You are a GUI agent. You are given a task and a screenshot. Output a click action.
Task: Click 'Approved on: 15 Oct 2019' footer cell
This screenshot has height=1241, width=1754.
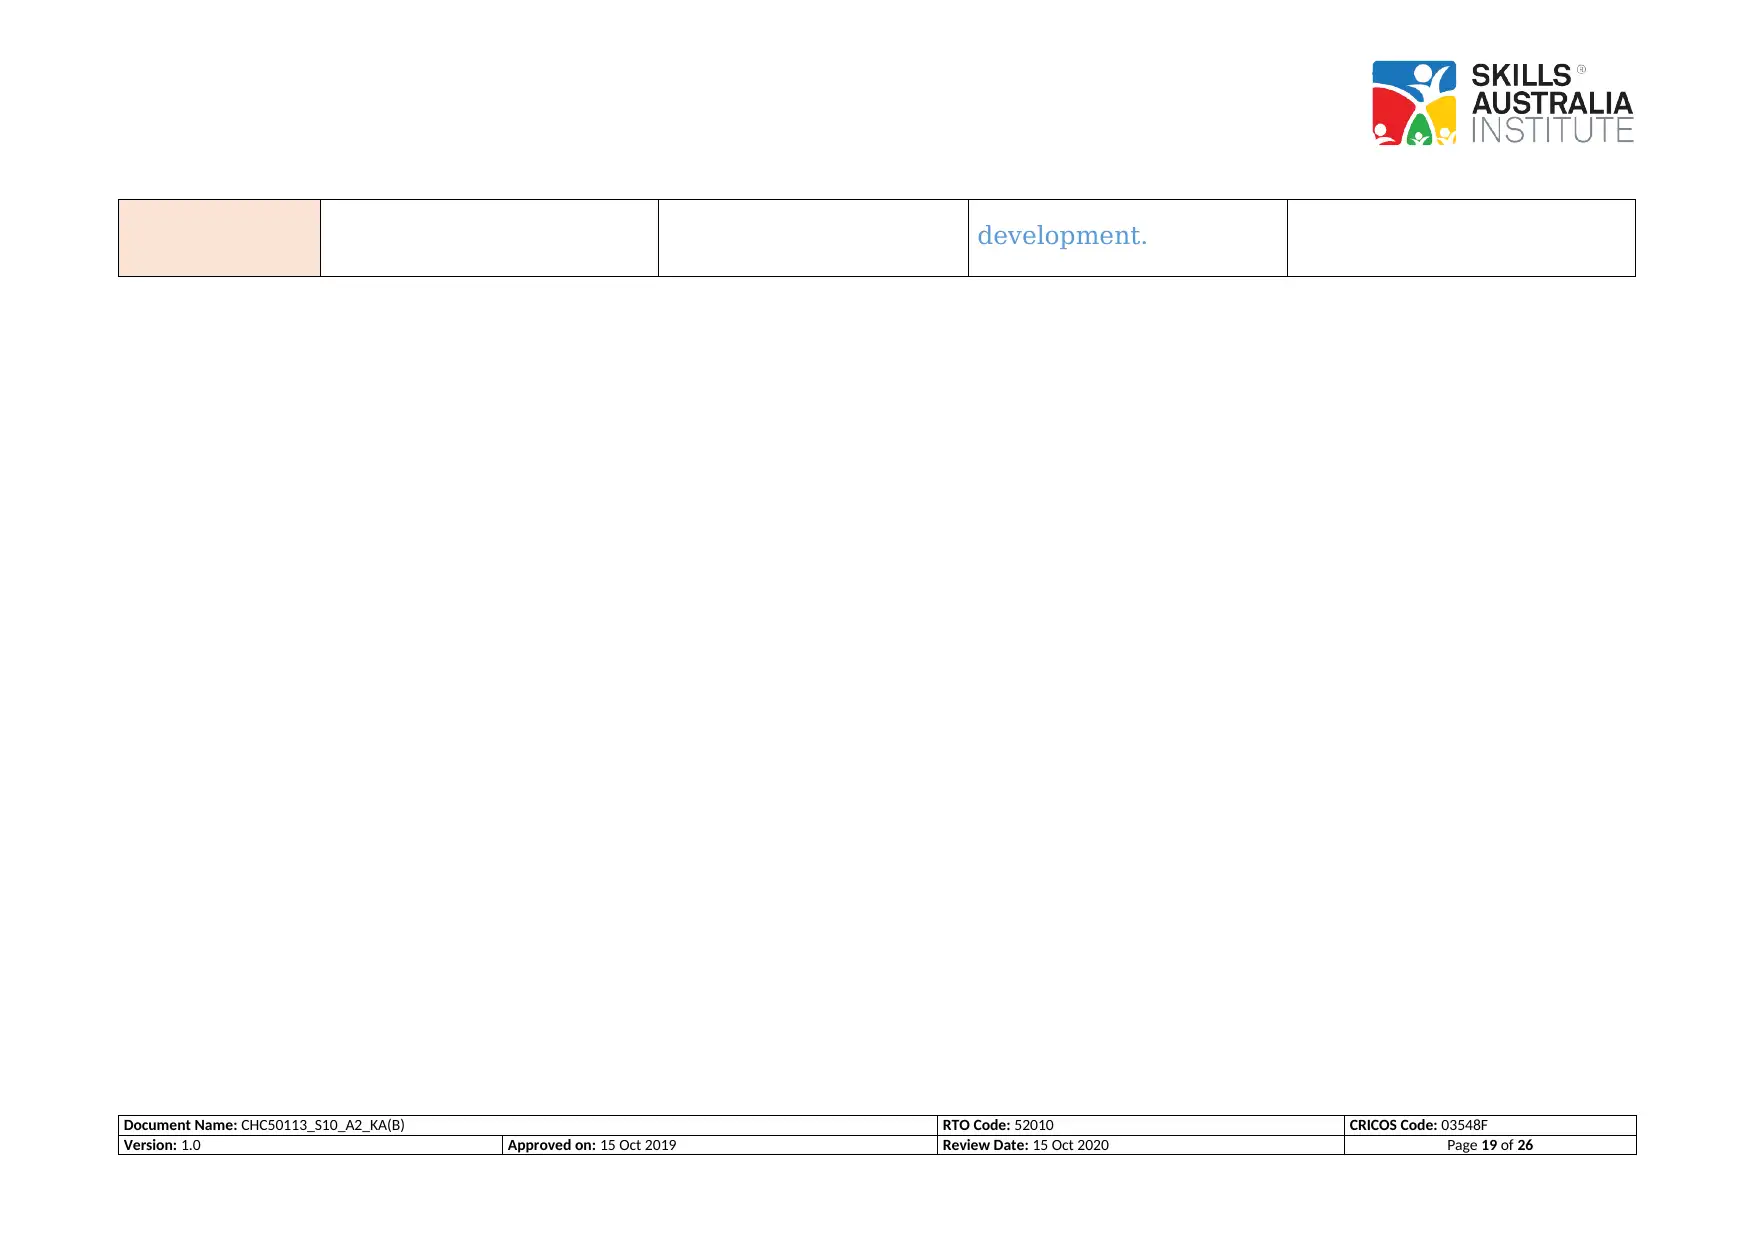coord(720,1145)
